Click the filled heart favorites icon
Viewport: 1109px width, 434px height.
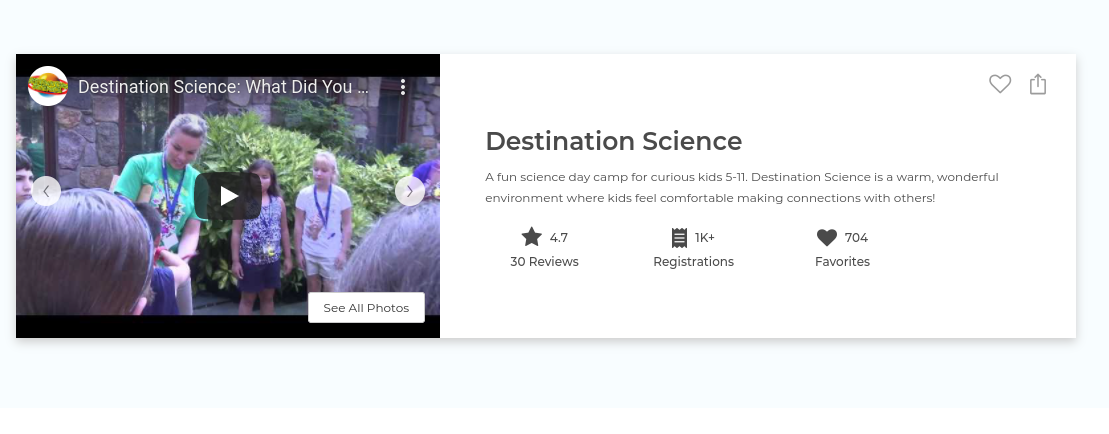(827, 237)
